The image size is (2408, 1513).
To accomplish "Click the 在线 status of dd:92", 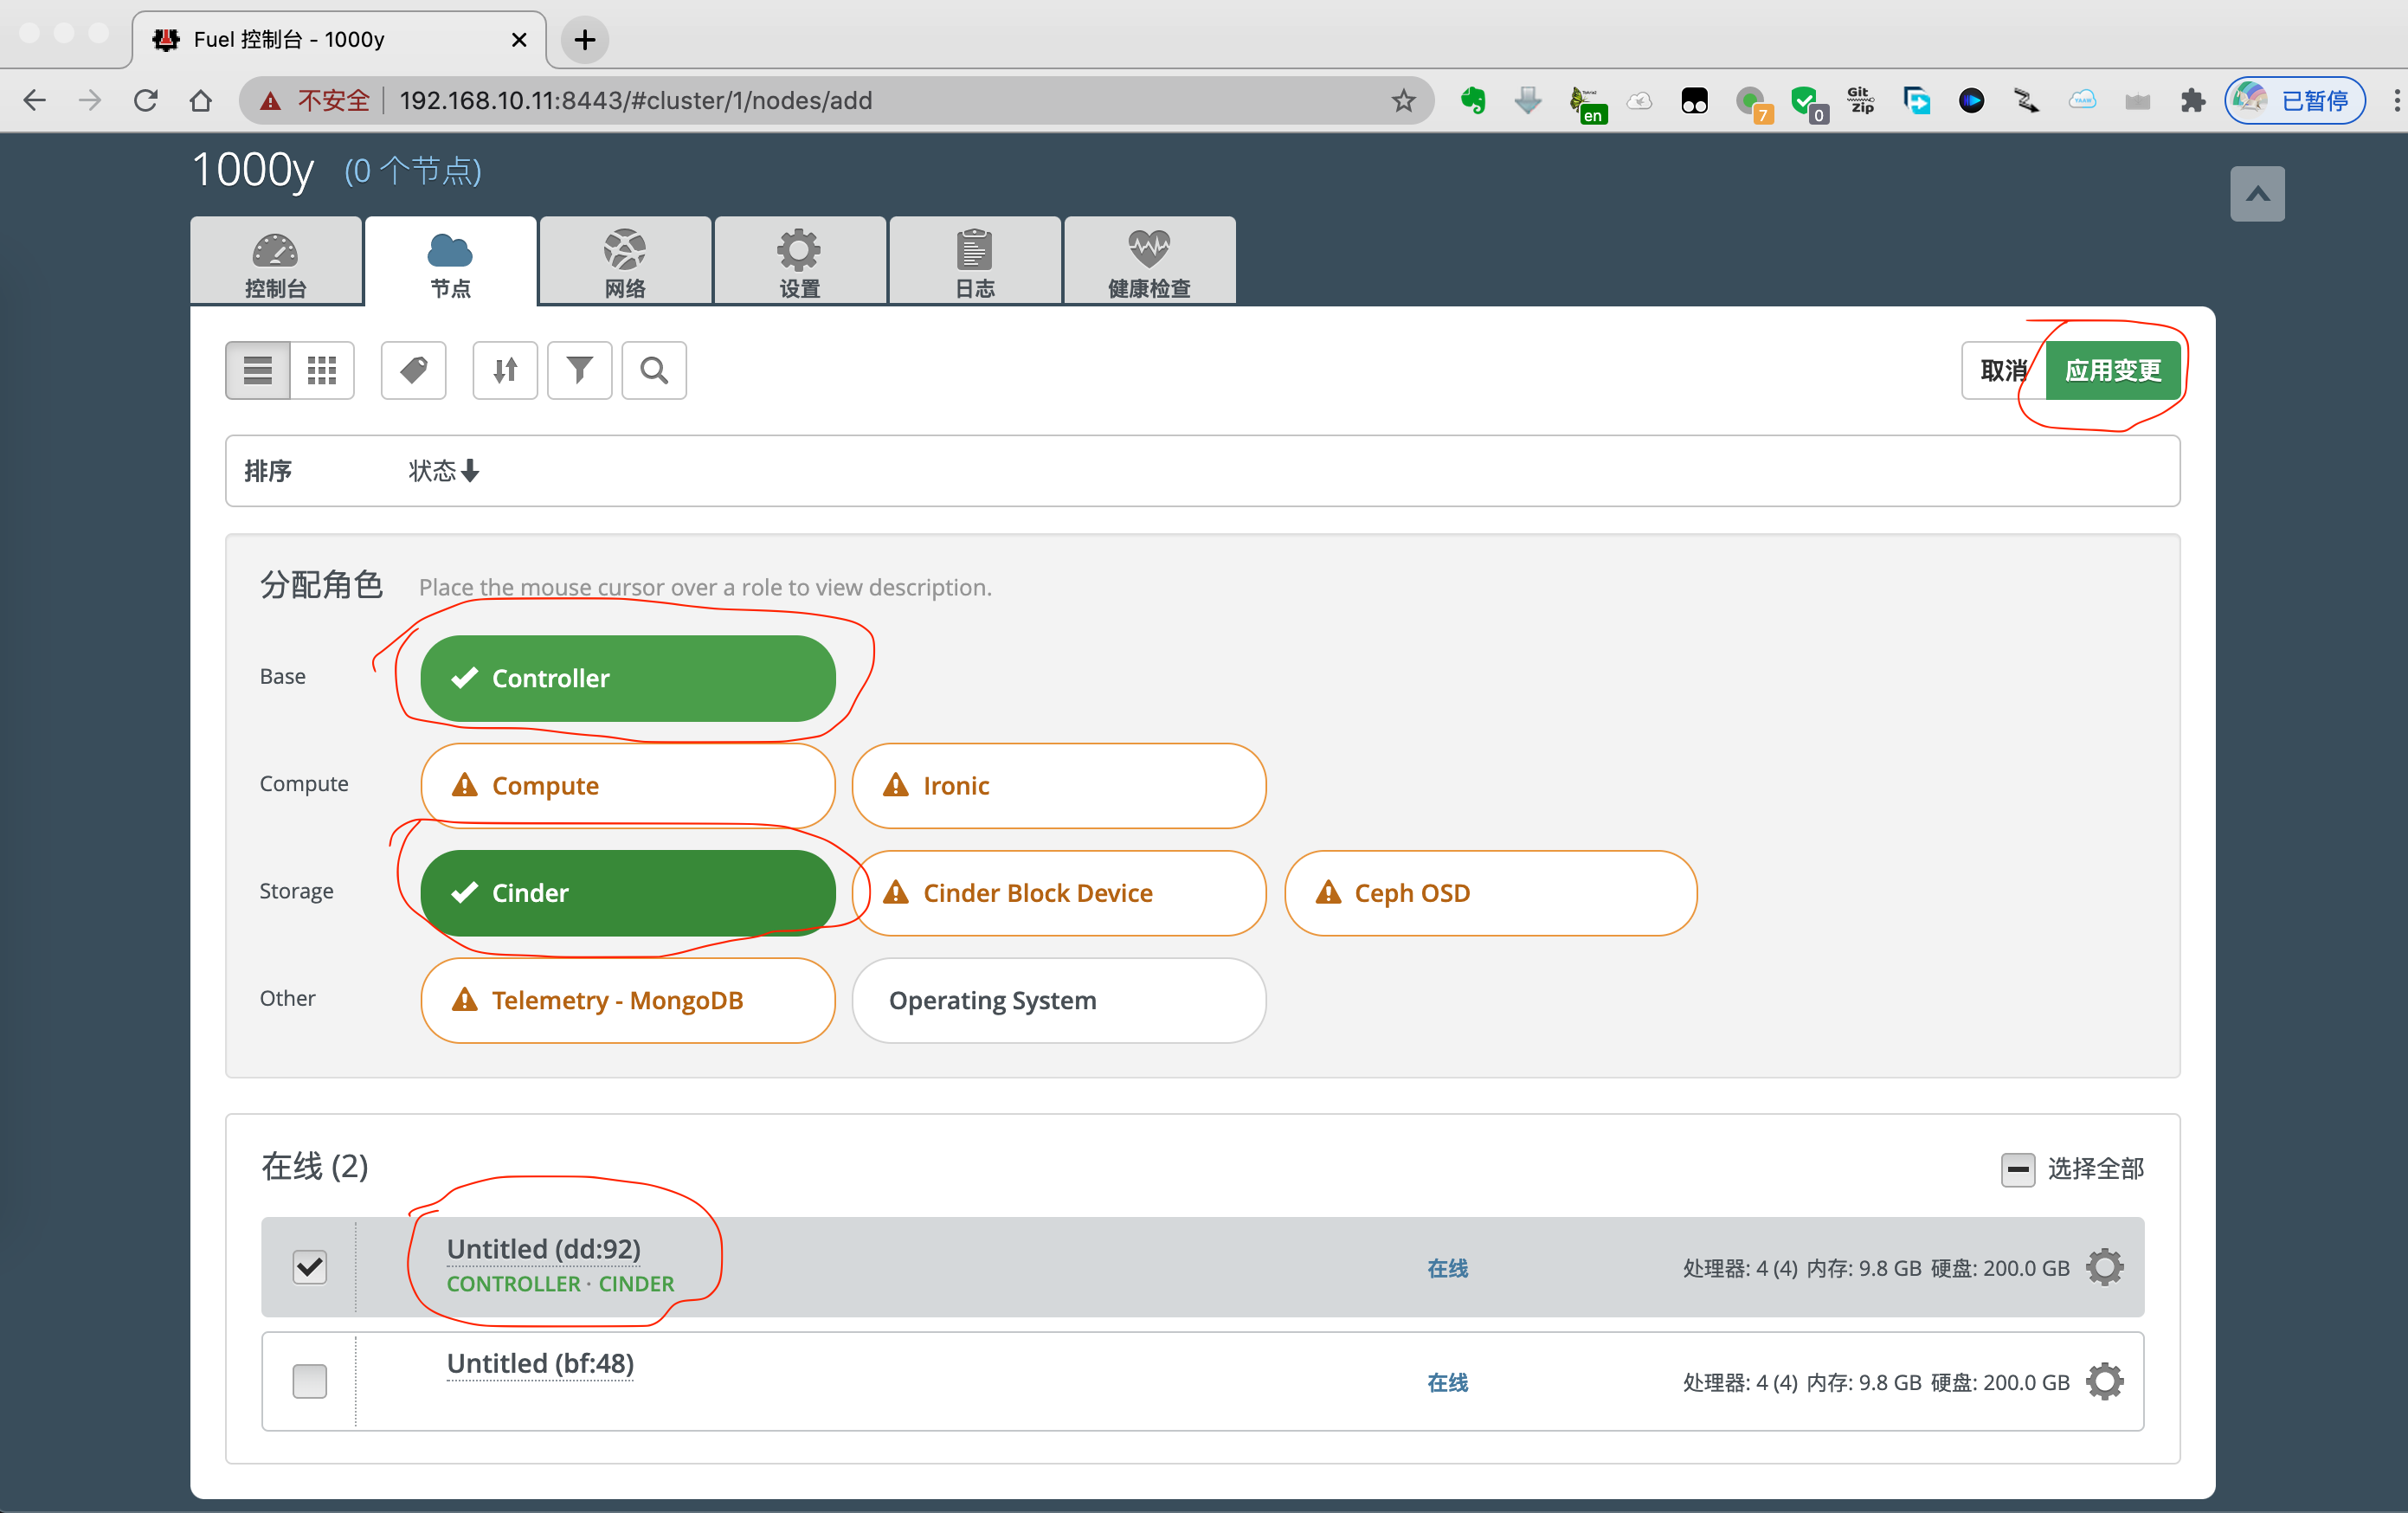I will pos(1447,1268).
